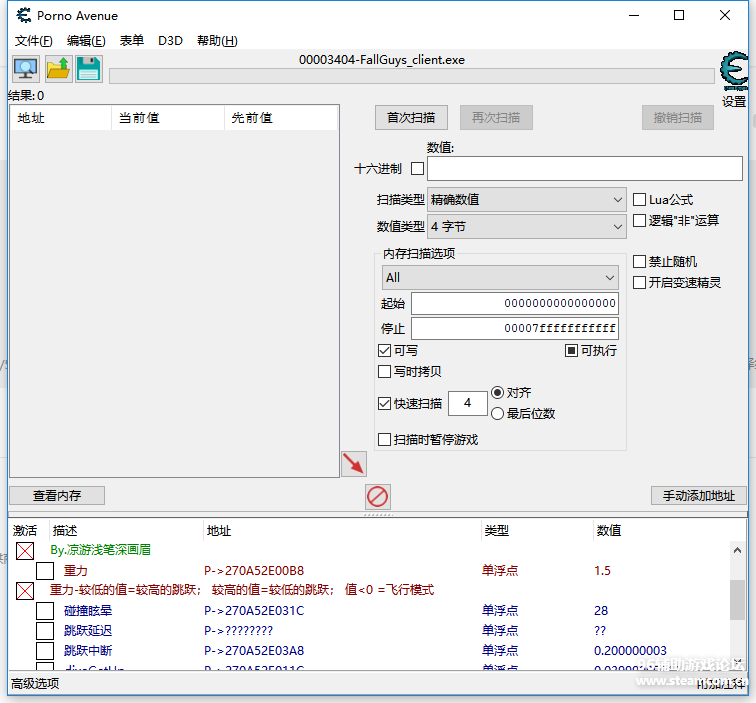This screenshot has width=756, height=703.
Task: Select the 最后位数 radio button
Action: [497, 413]
